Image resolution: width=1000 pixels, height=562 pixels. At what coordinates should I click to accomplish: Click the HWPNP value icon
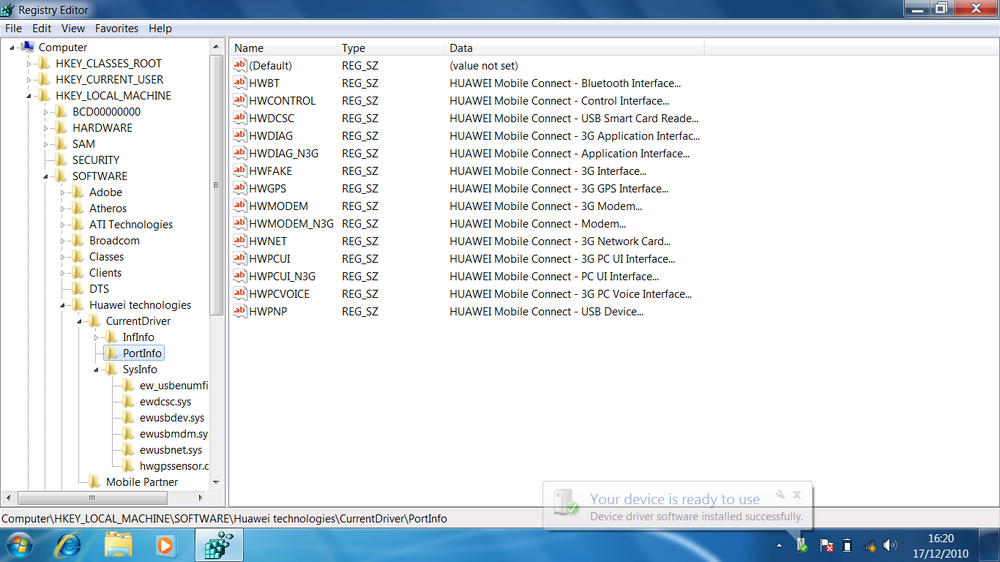[240, 311]
